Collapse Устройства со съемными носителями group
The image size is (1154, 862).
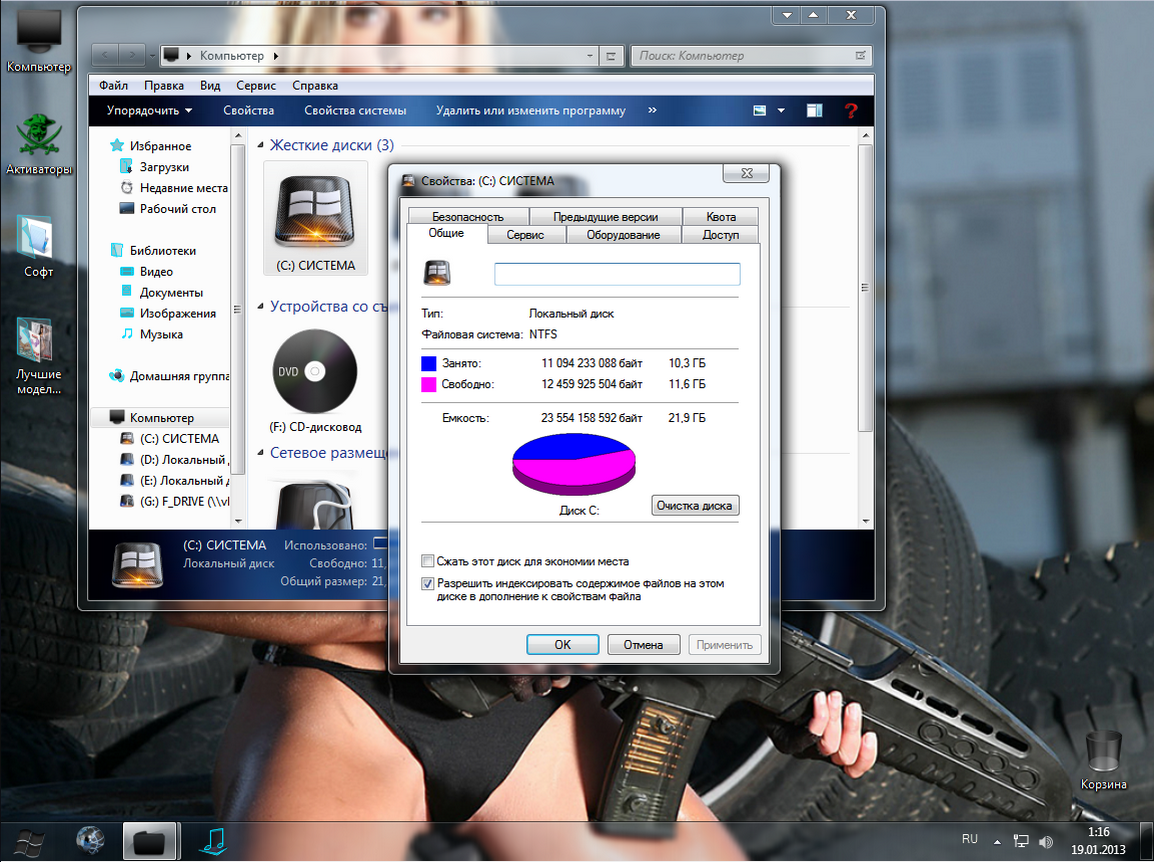coord(261,306)
